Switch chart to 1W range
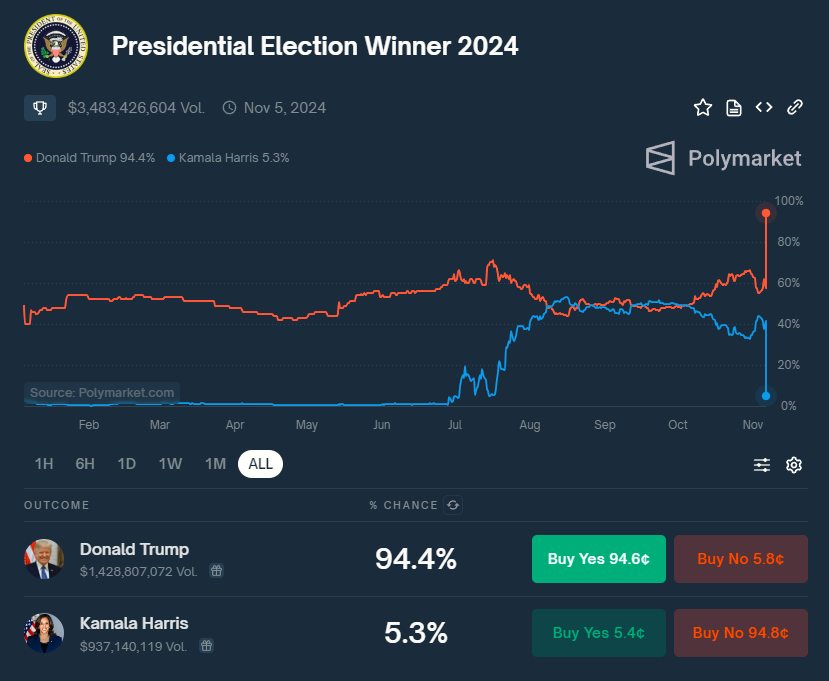Screen dimensions: 829x681 (x=170, y=464)
